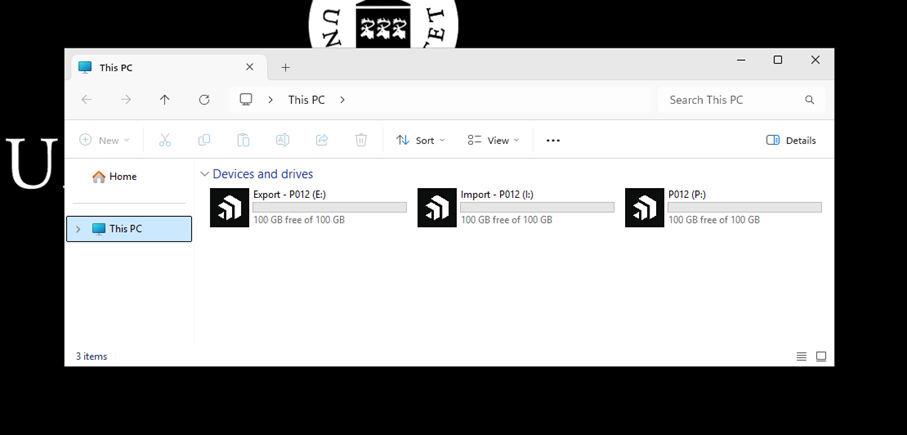Screen dimensions: 907x435
Task: Click the Delete trash can icon
Action: tap(361, 140)
